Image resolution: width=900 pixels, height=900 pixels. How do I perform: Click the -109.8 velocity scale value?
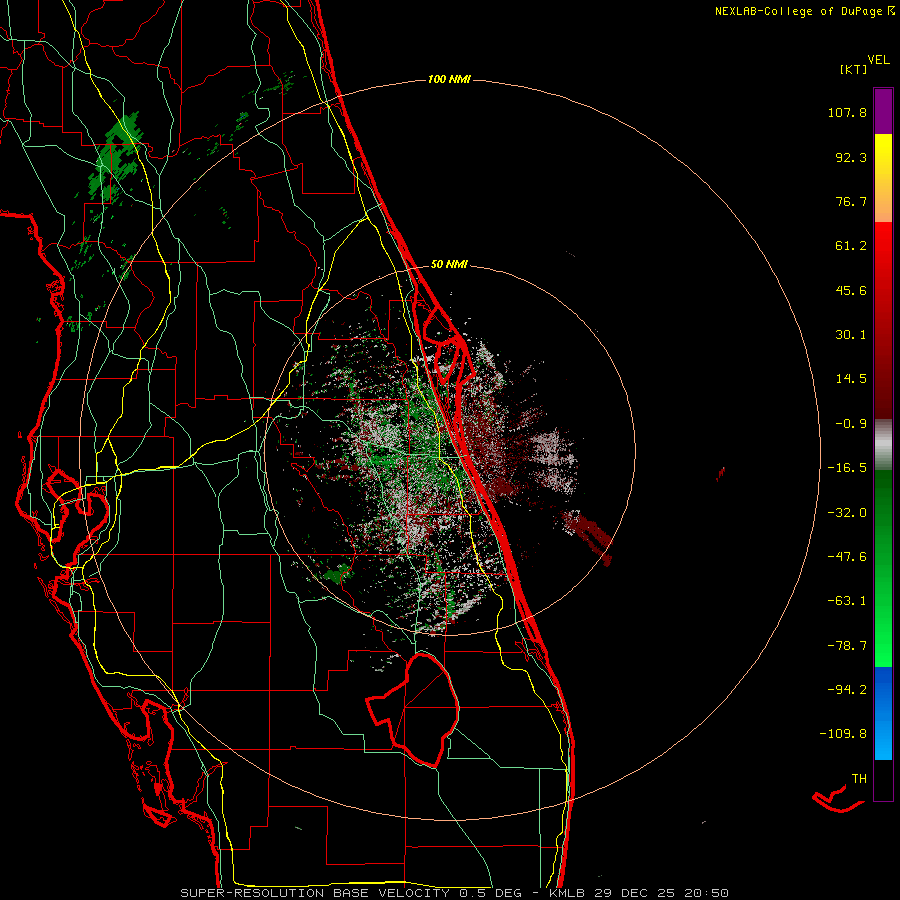pos(843,734)
